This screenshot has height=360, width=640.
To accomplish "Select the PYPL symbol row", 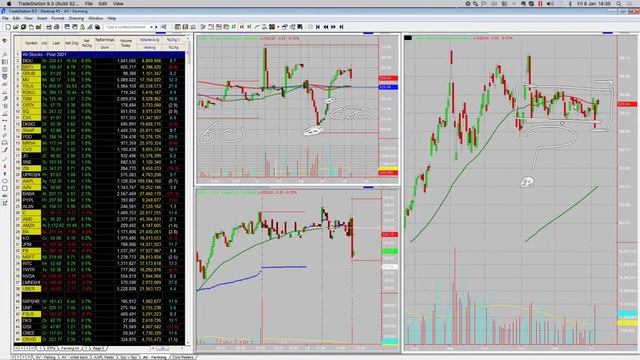I will (100, 200).
